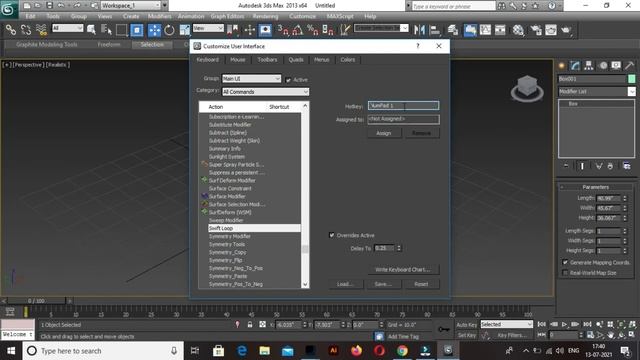
Task: Click the Remove button
Action: pos(421,133)
